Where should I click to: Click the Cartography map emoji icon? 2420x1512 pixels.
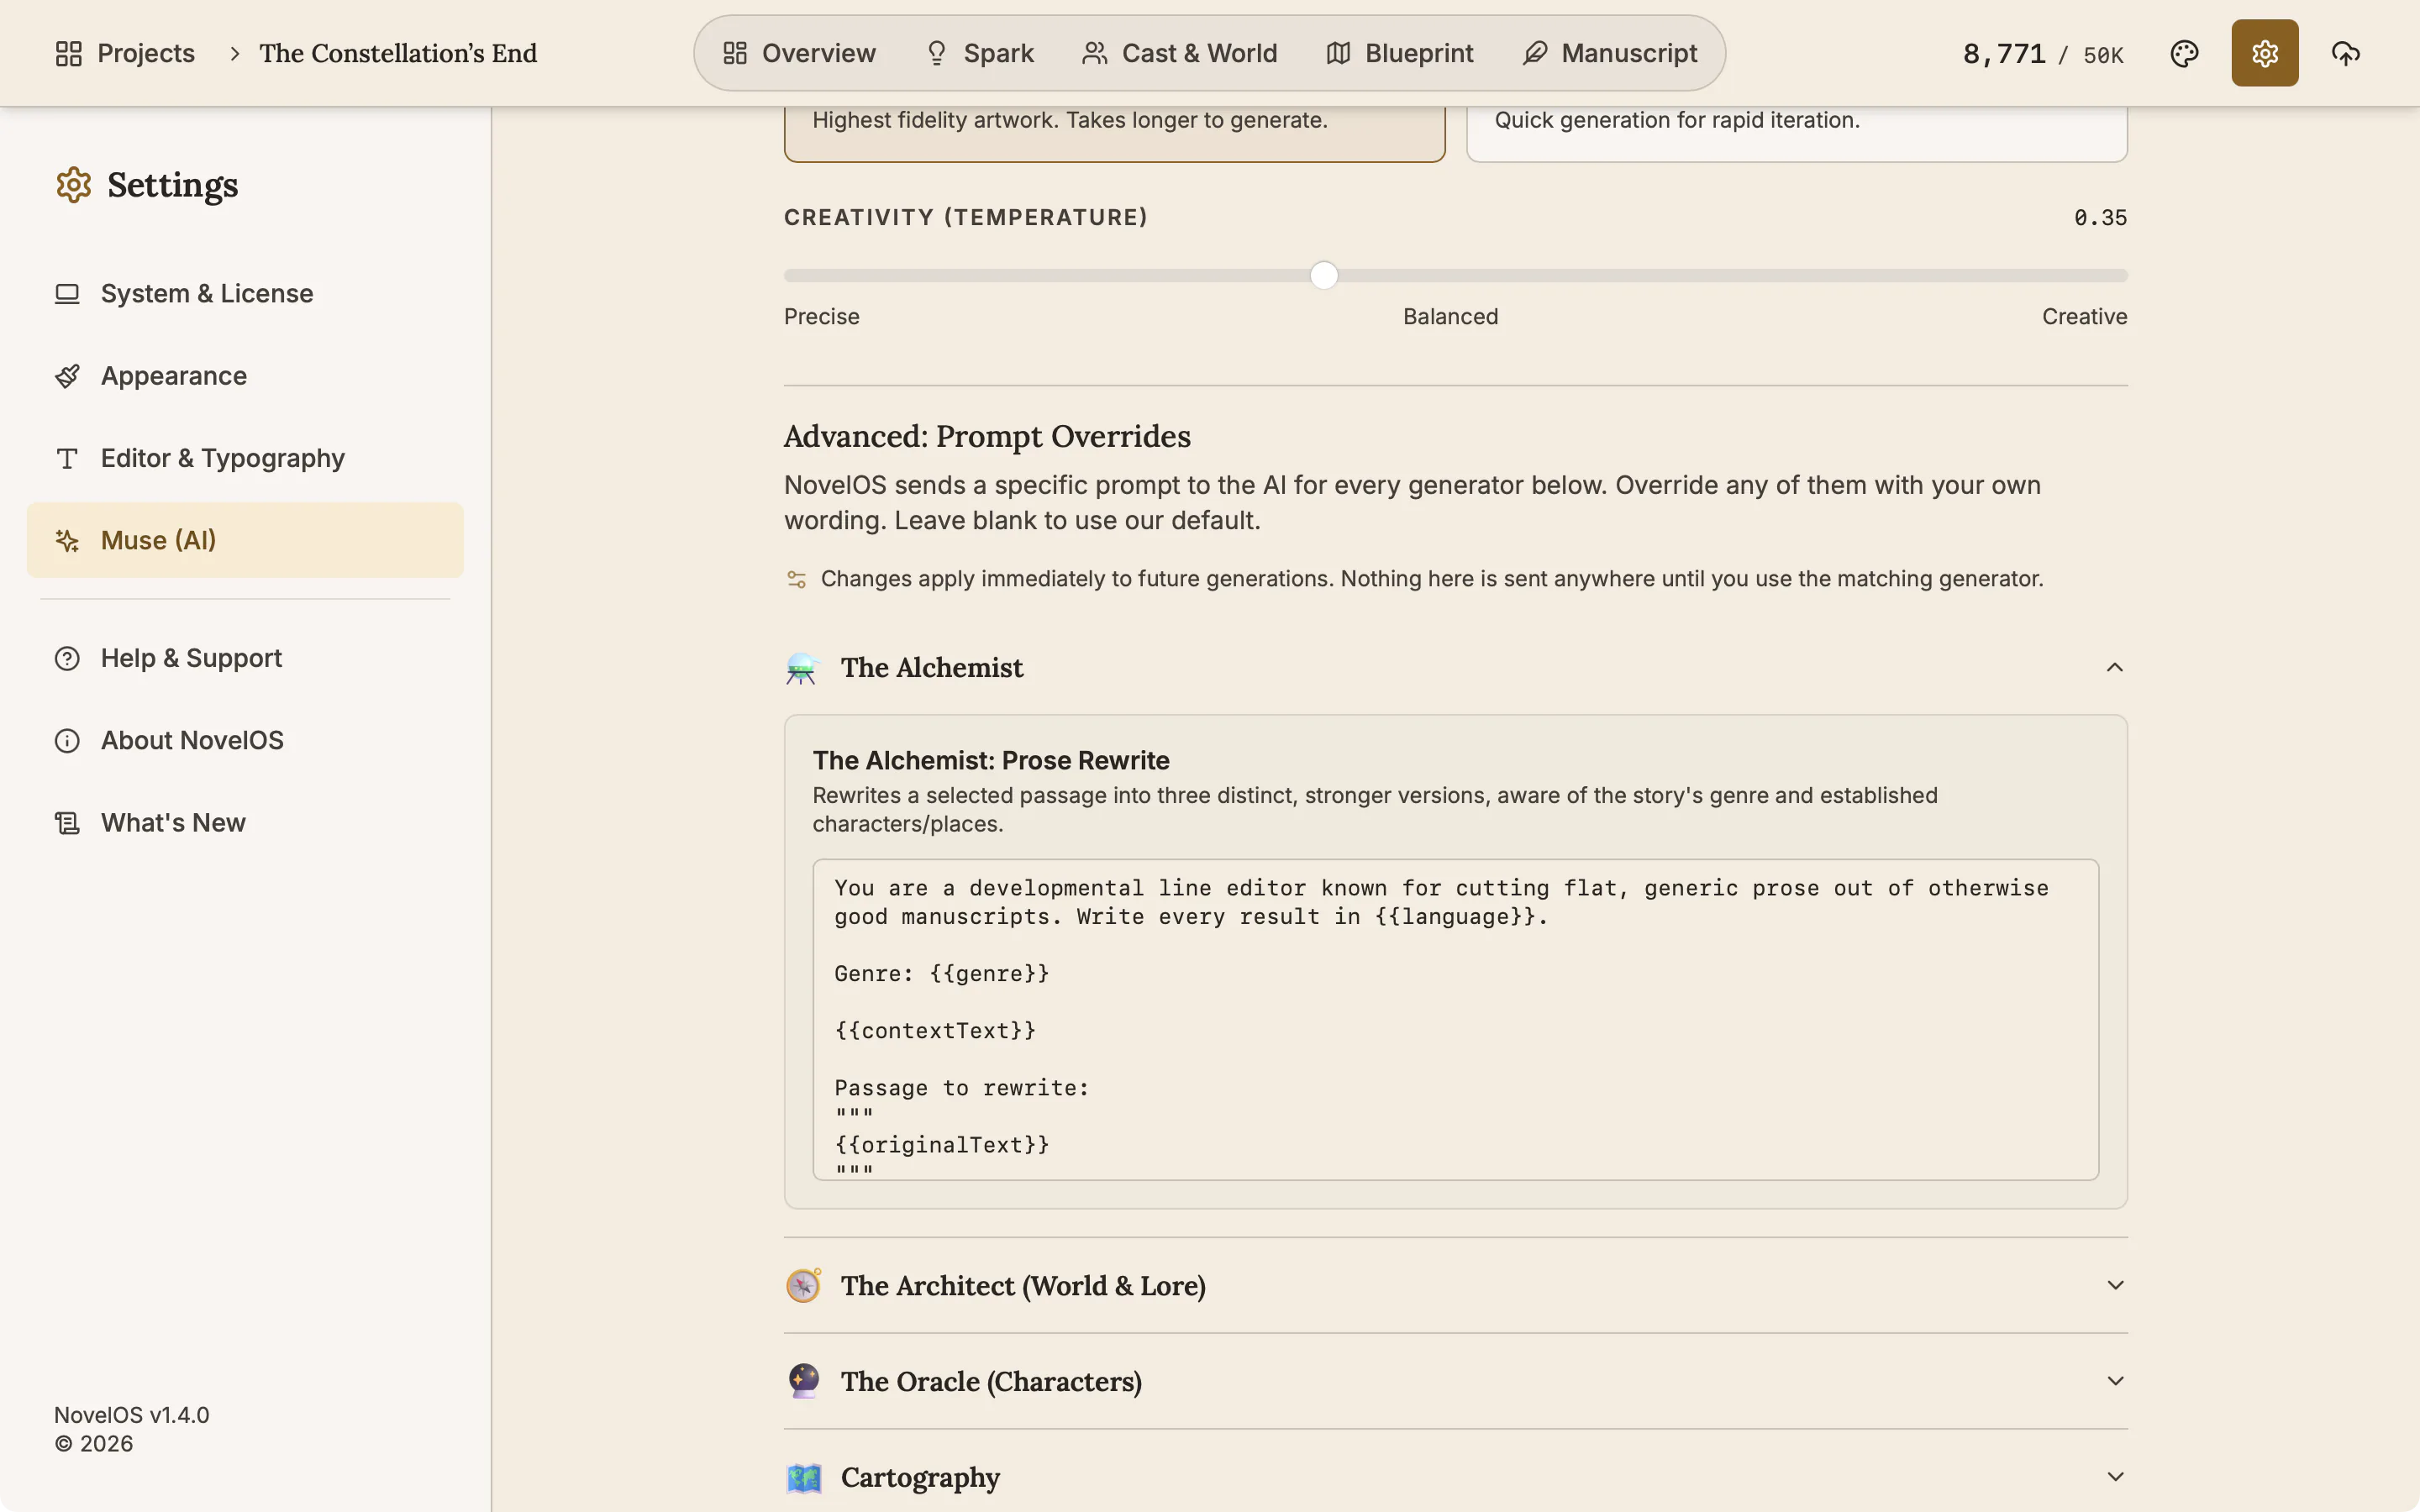coord(803,1477)
